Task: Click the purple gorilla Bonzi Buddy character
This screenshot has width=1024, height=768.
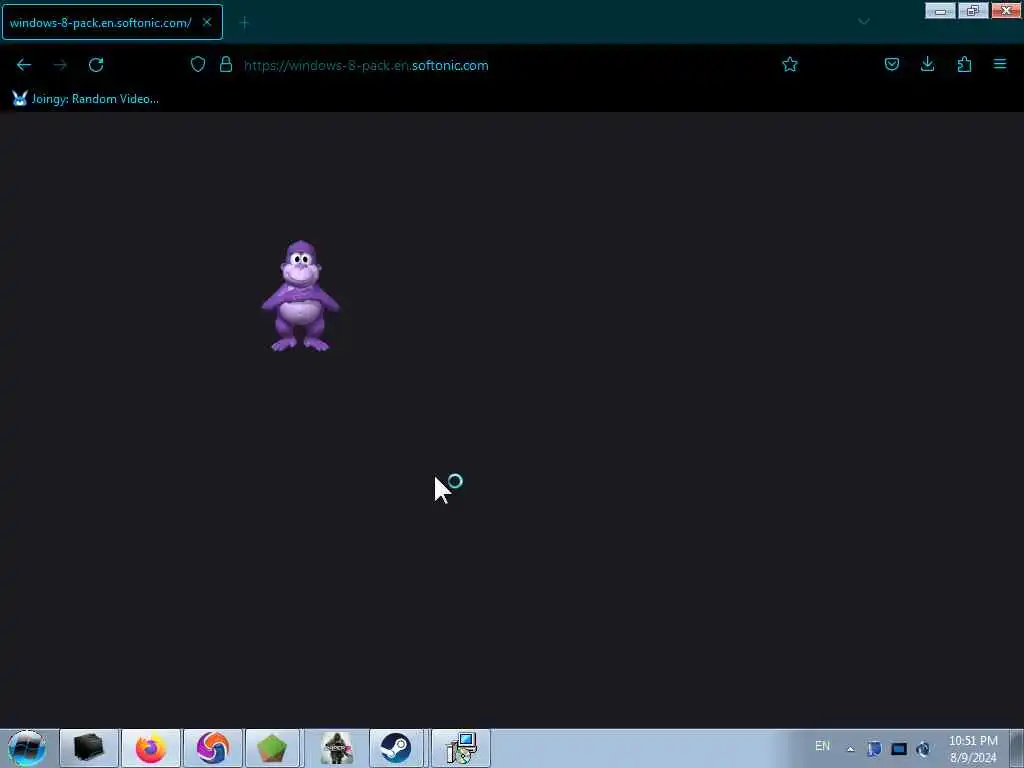Action: coord(300,296)
